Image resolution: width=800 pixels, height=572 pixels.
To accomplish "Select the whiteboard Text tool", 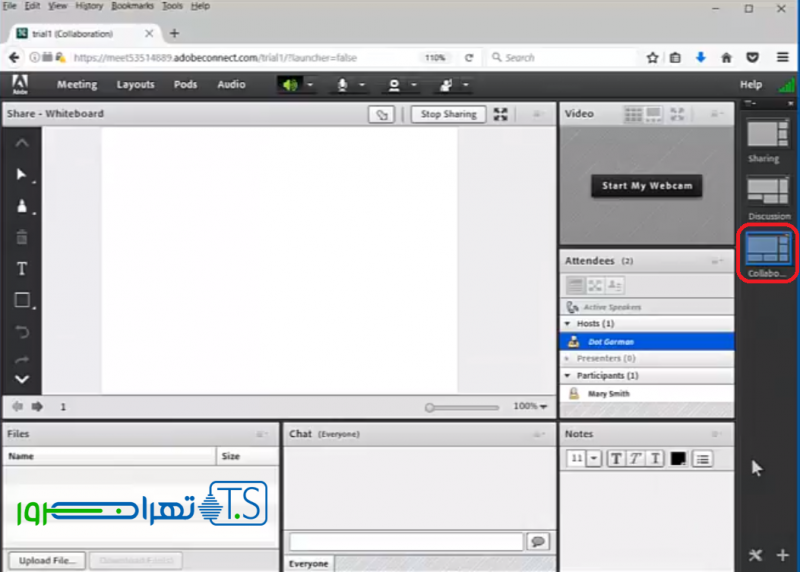I will coord(22,269).
